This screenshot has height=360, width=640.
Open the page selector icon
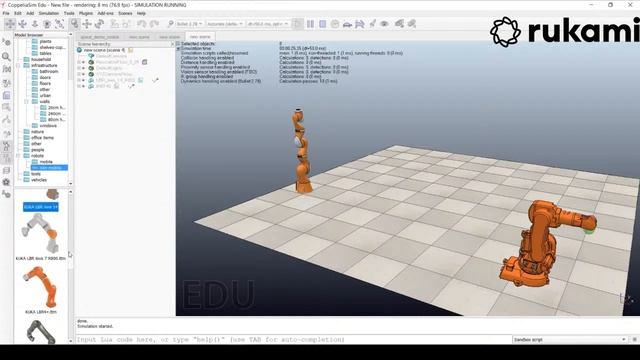pos(399,24)
